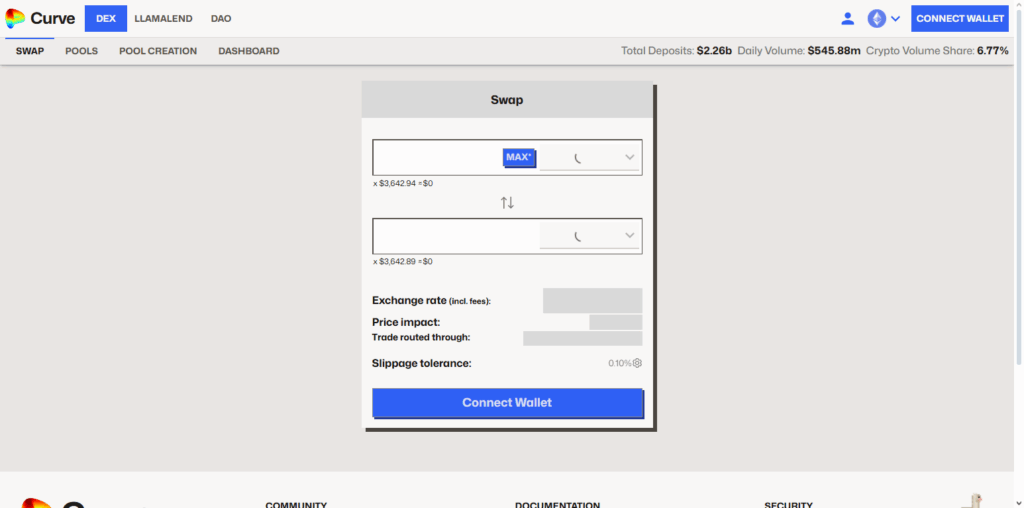Click the Price impact label
Viewport: 1024px width, 508px height.
pos(406,323)
